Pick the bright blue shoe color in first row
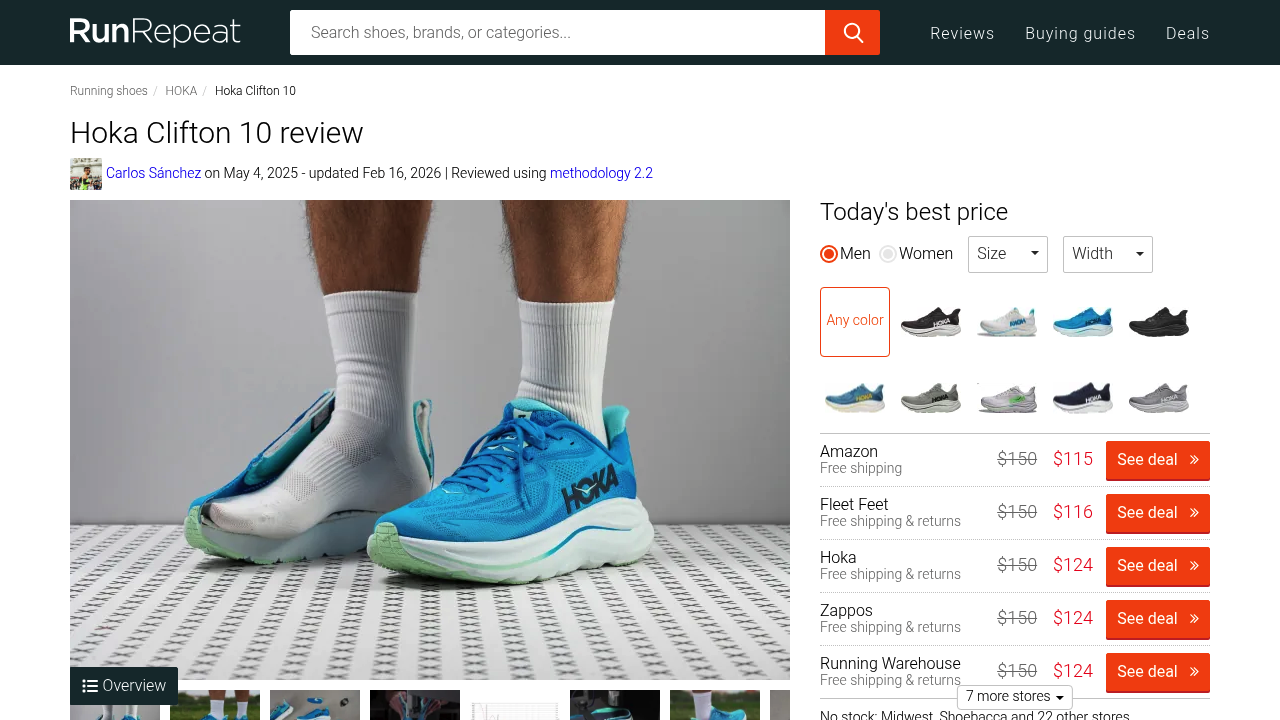 1083,322
